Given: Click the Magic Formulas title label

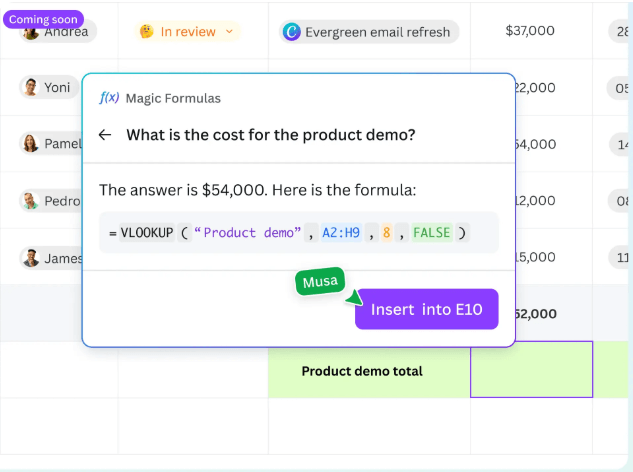Looking at the screenshot, I should click(173, 98).
